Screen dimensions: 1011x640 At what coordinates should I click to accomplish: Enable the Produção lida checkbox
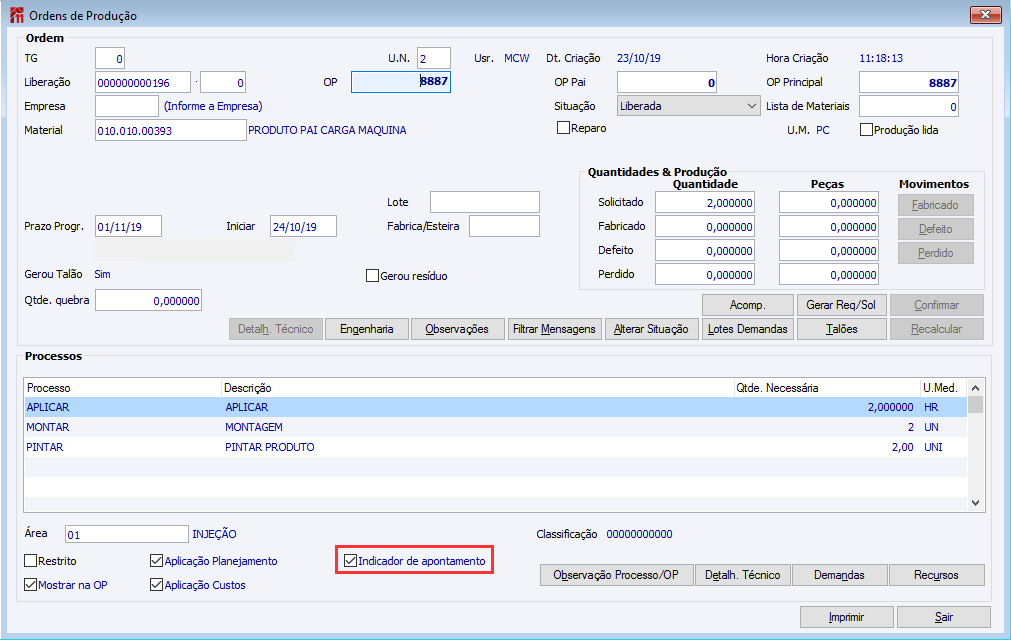(x=867, y=130)
